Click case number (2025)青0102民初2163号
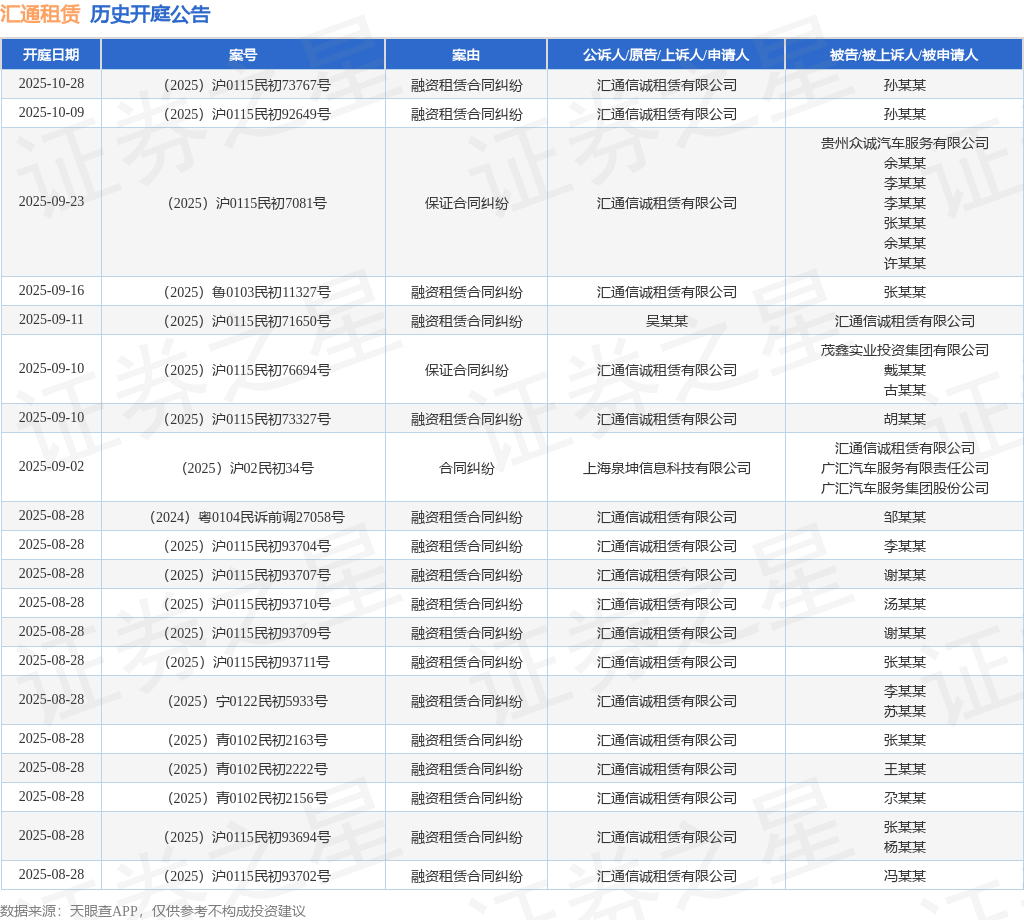1024x920 pixels. point(247,740)
